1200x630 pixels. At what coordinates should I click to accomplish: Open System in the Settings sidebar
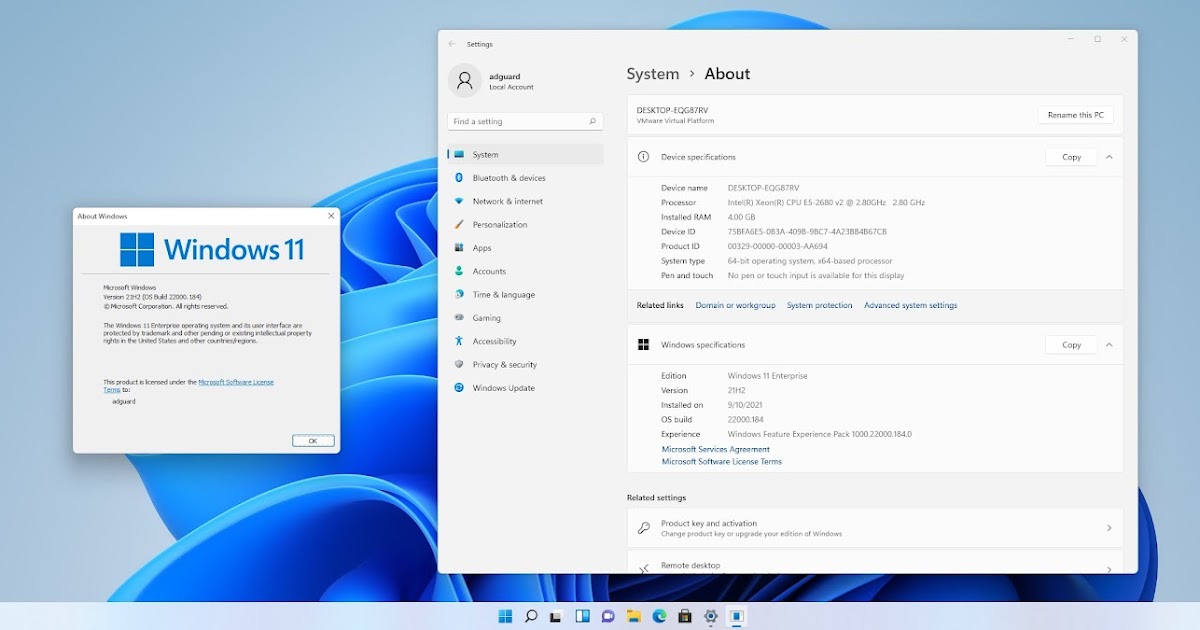pyautogui.click(x=525, y=155)
